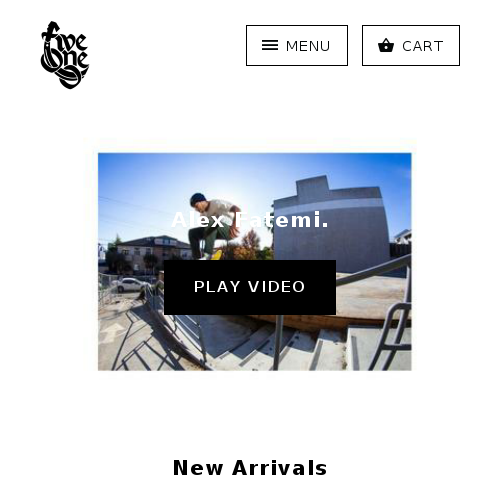
Task: Click the concrete building in the photo
Action: [x=331, y=225]
